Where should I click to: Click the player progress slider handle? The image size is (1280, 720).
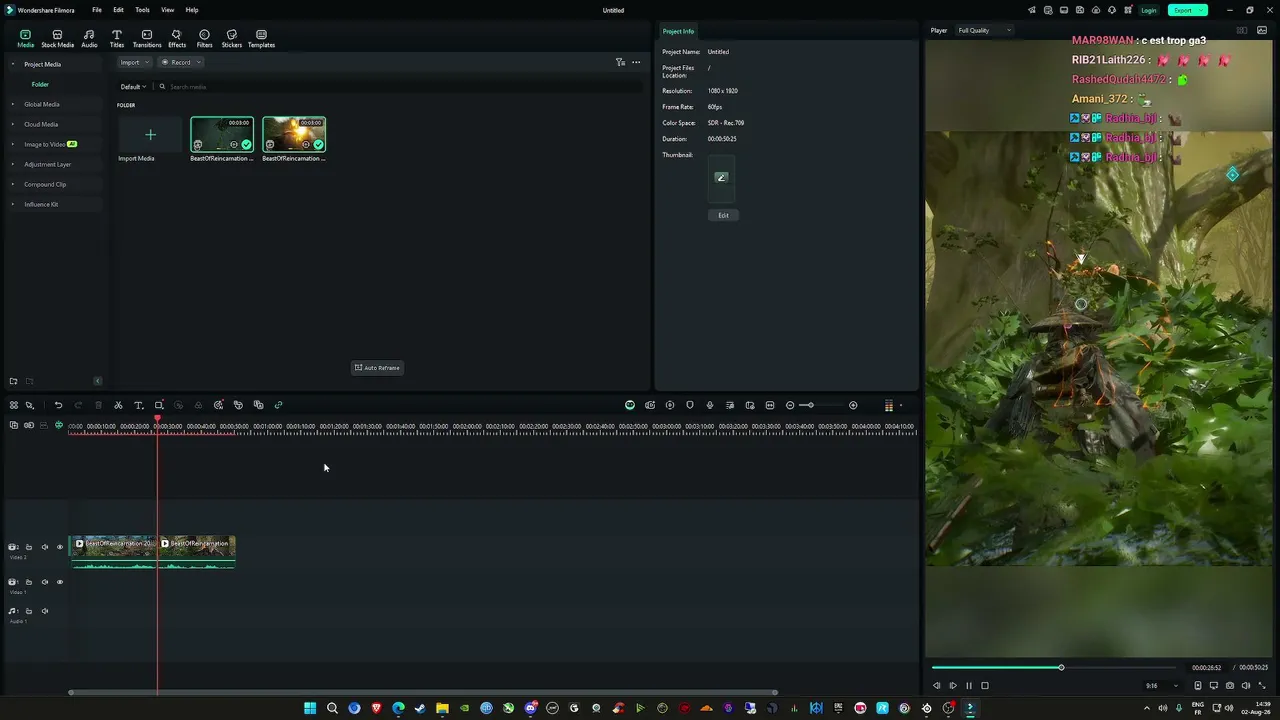(1061, 667)
